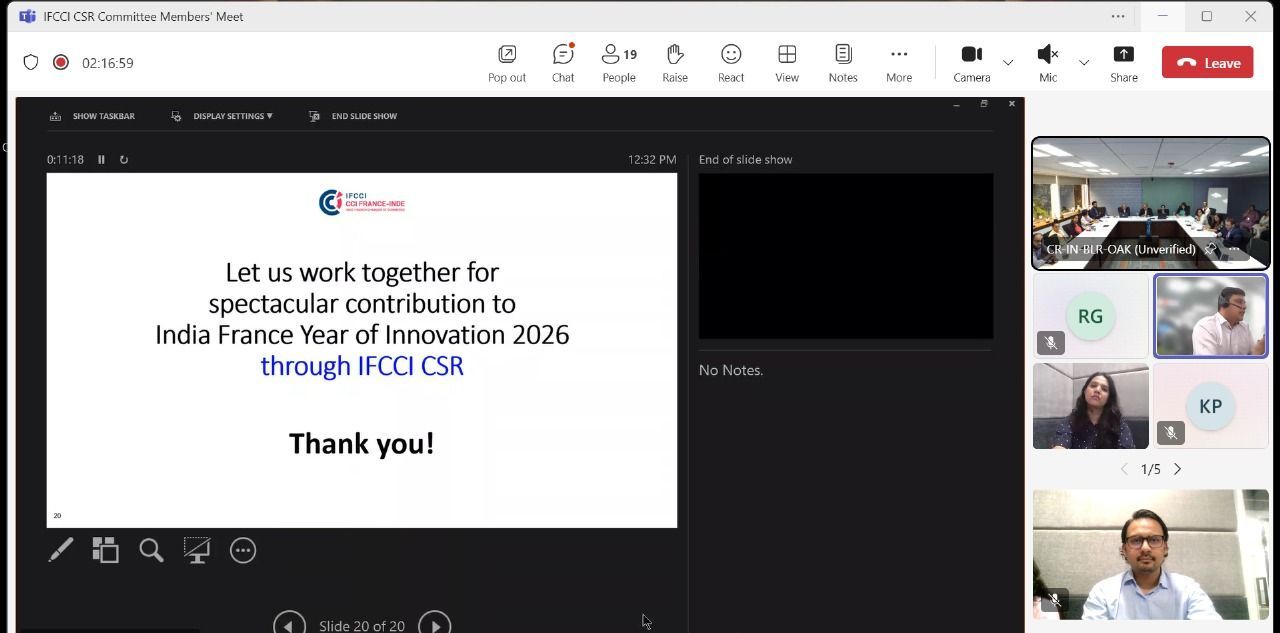Open the Notes panel

click(x=843, y=62)
